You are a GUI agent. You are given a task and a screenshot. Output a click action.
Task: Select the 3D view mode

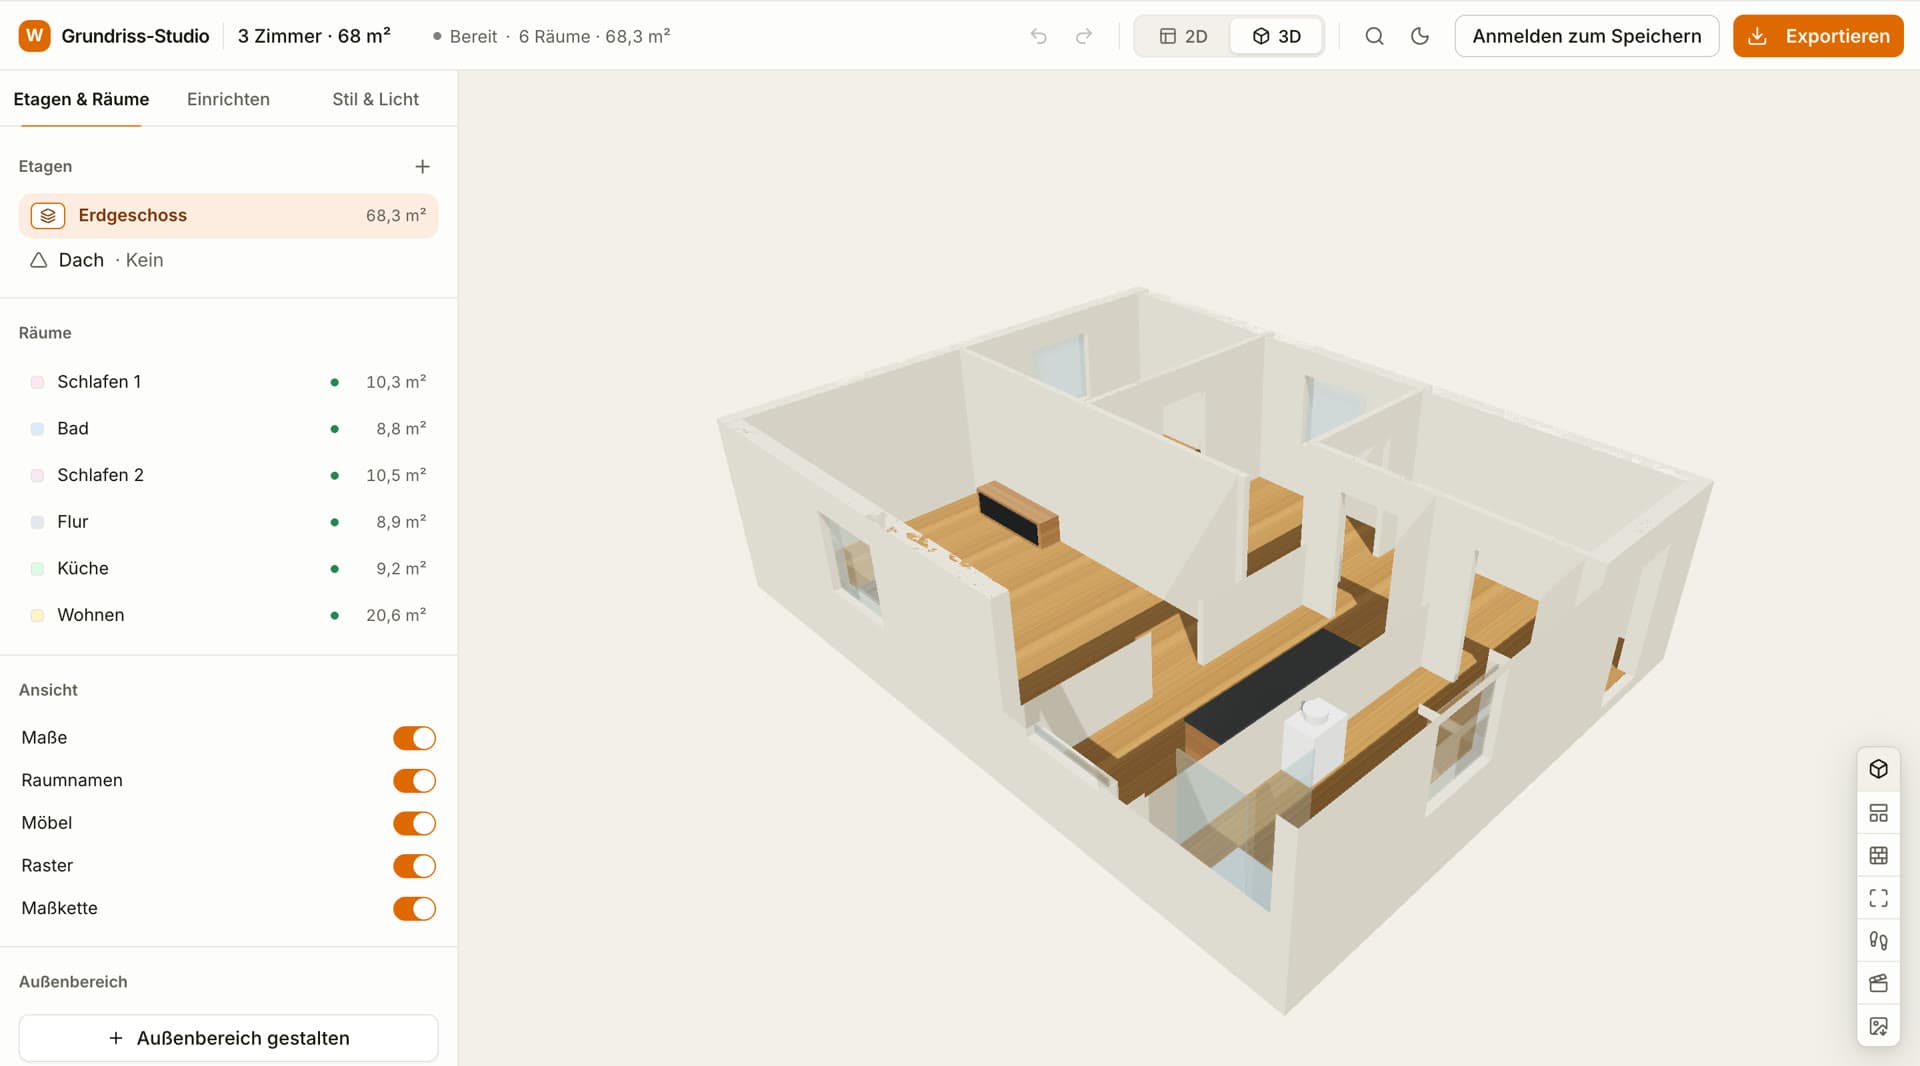point(1277,36)
